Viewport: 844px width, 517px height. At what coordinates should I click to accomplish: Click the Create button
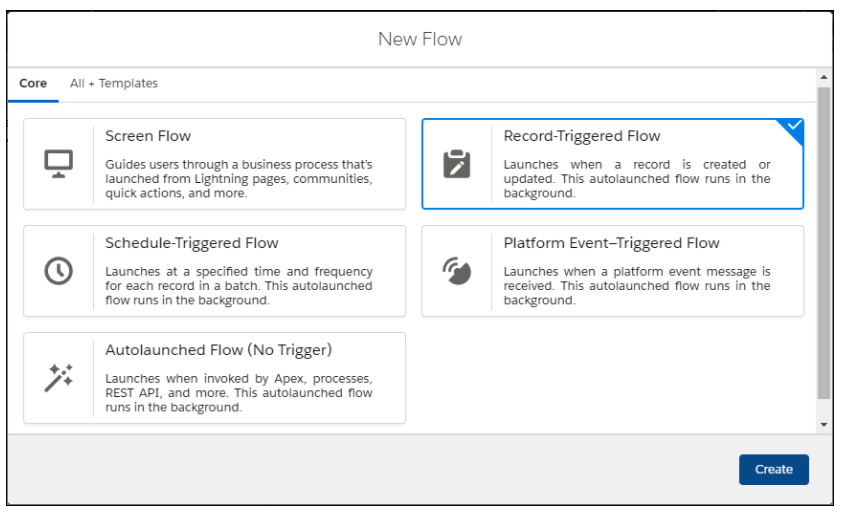tap(773, 470)
